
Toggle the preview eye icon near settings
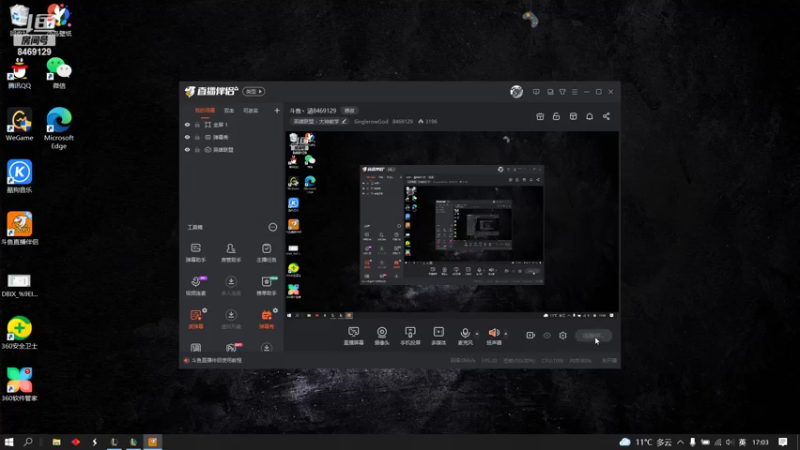[547, 336]
